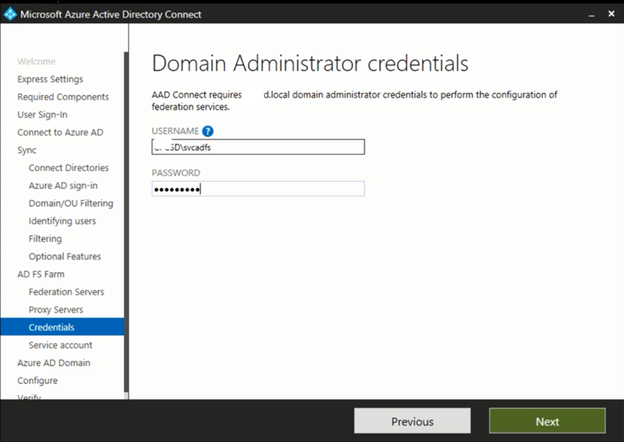
Task: Click the sidebar vertical scrollbar
Action: (126, 223)
